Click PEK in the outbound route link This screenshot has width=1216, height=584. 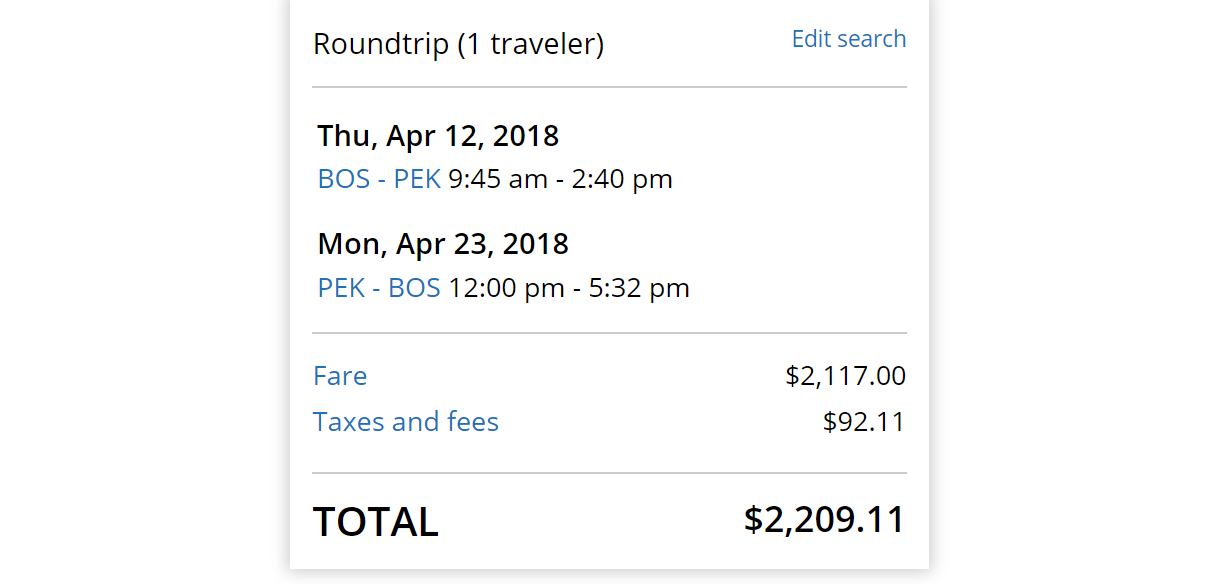pyautogui.click(x=417, y=179)
